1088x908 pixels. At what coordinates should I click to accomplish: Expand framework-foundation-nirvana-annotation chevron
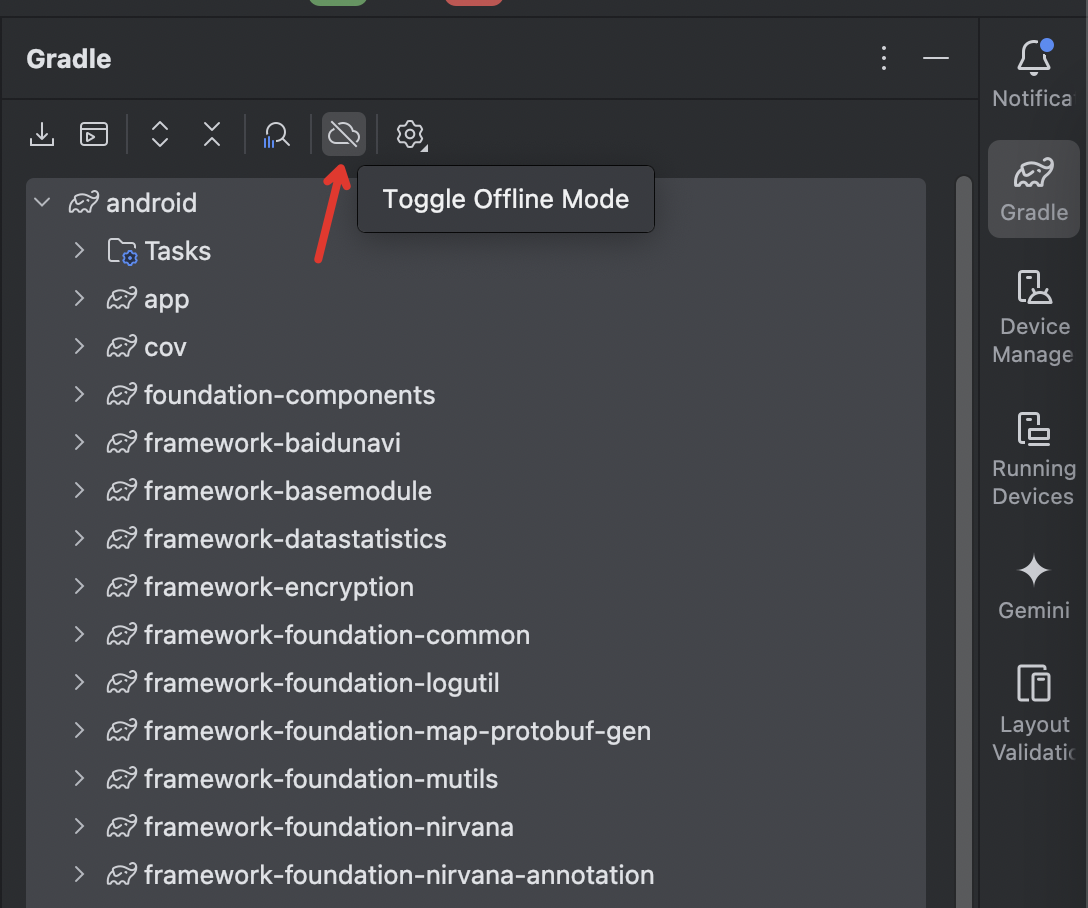[x=79, y=875]
